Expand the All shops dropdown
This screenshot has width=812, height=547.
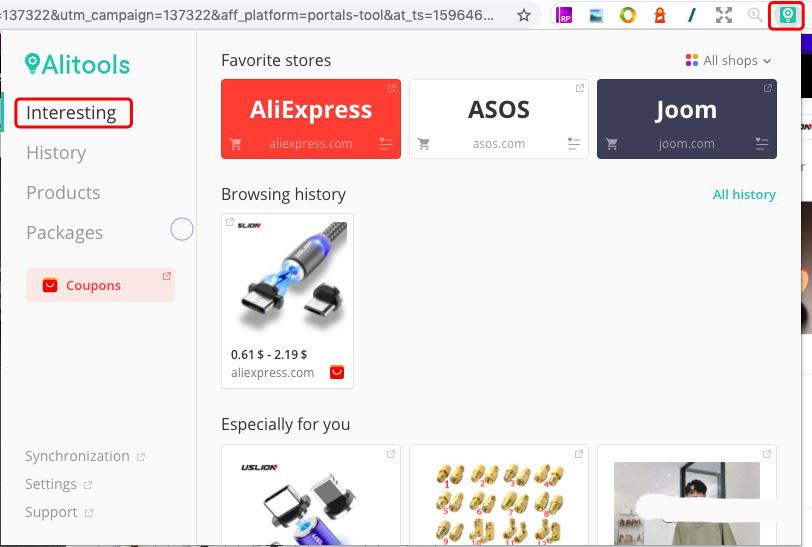pyautogui.click(x=728, y=61)
